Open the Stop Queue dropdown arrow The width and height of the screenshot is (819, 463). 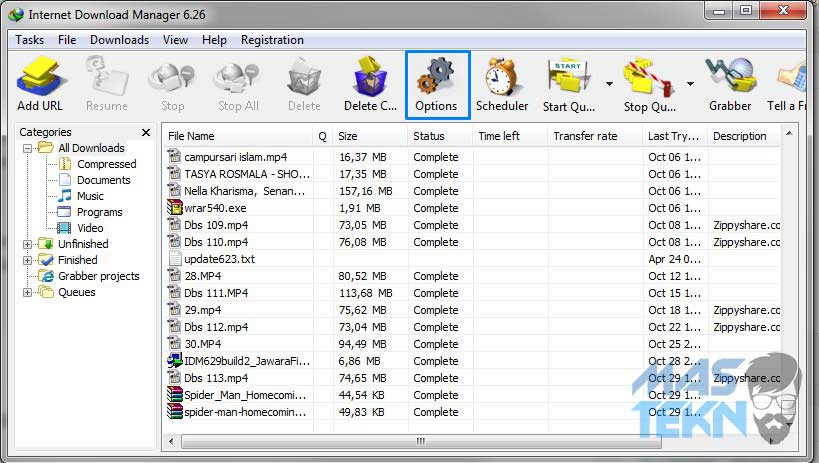[x=691, y=83]
